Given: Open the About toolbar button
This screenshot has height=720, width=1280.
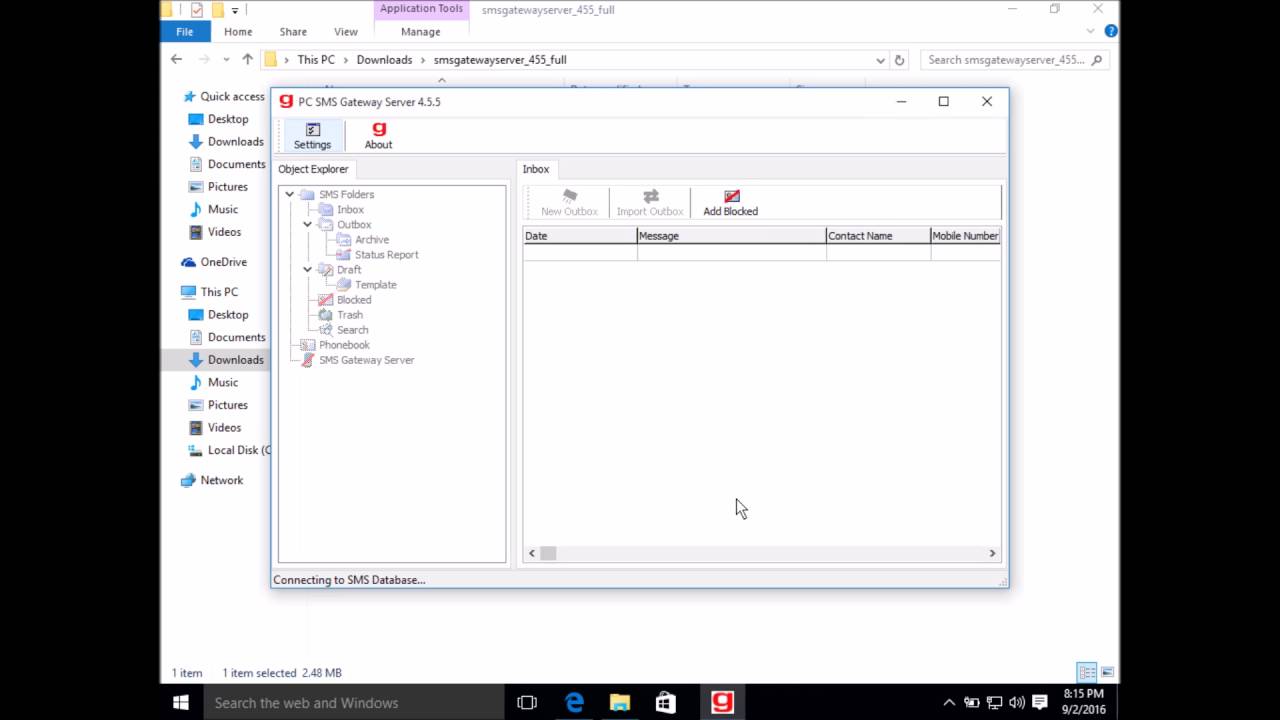Looking at the screenshot, I should pos(378,136).
